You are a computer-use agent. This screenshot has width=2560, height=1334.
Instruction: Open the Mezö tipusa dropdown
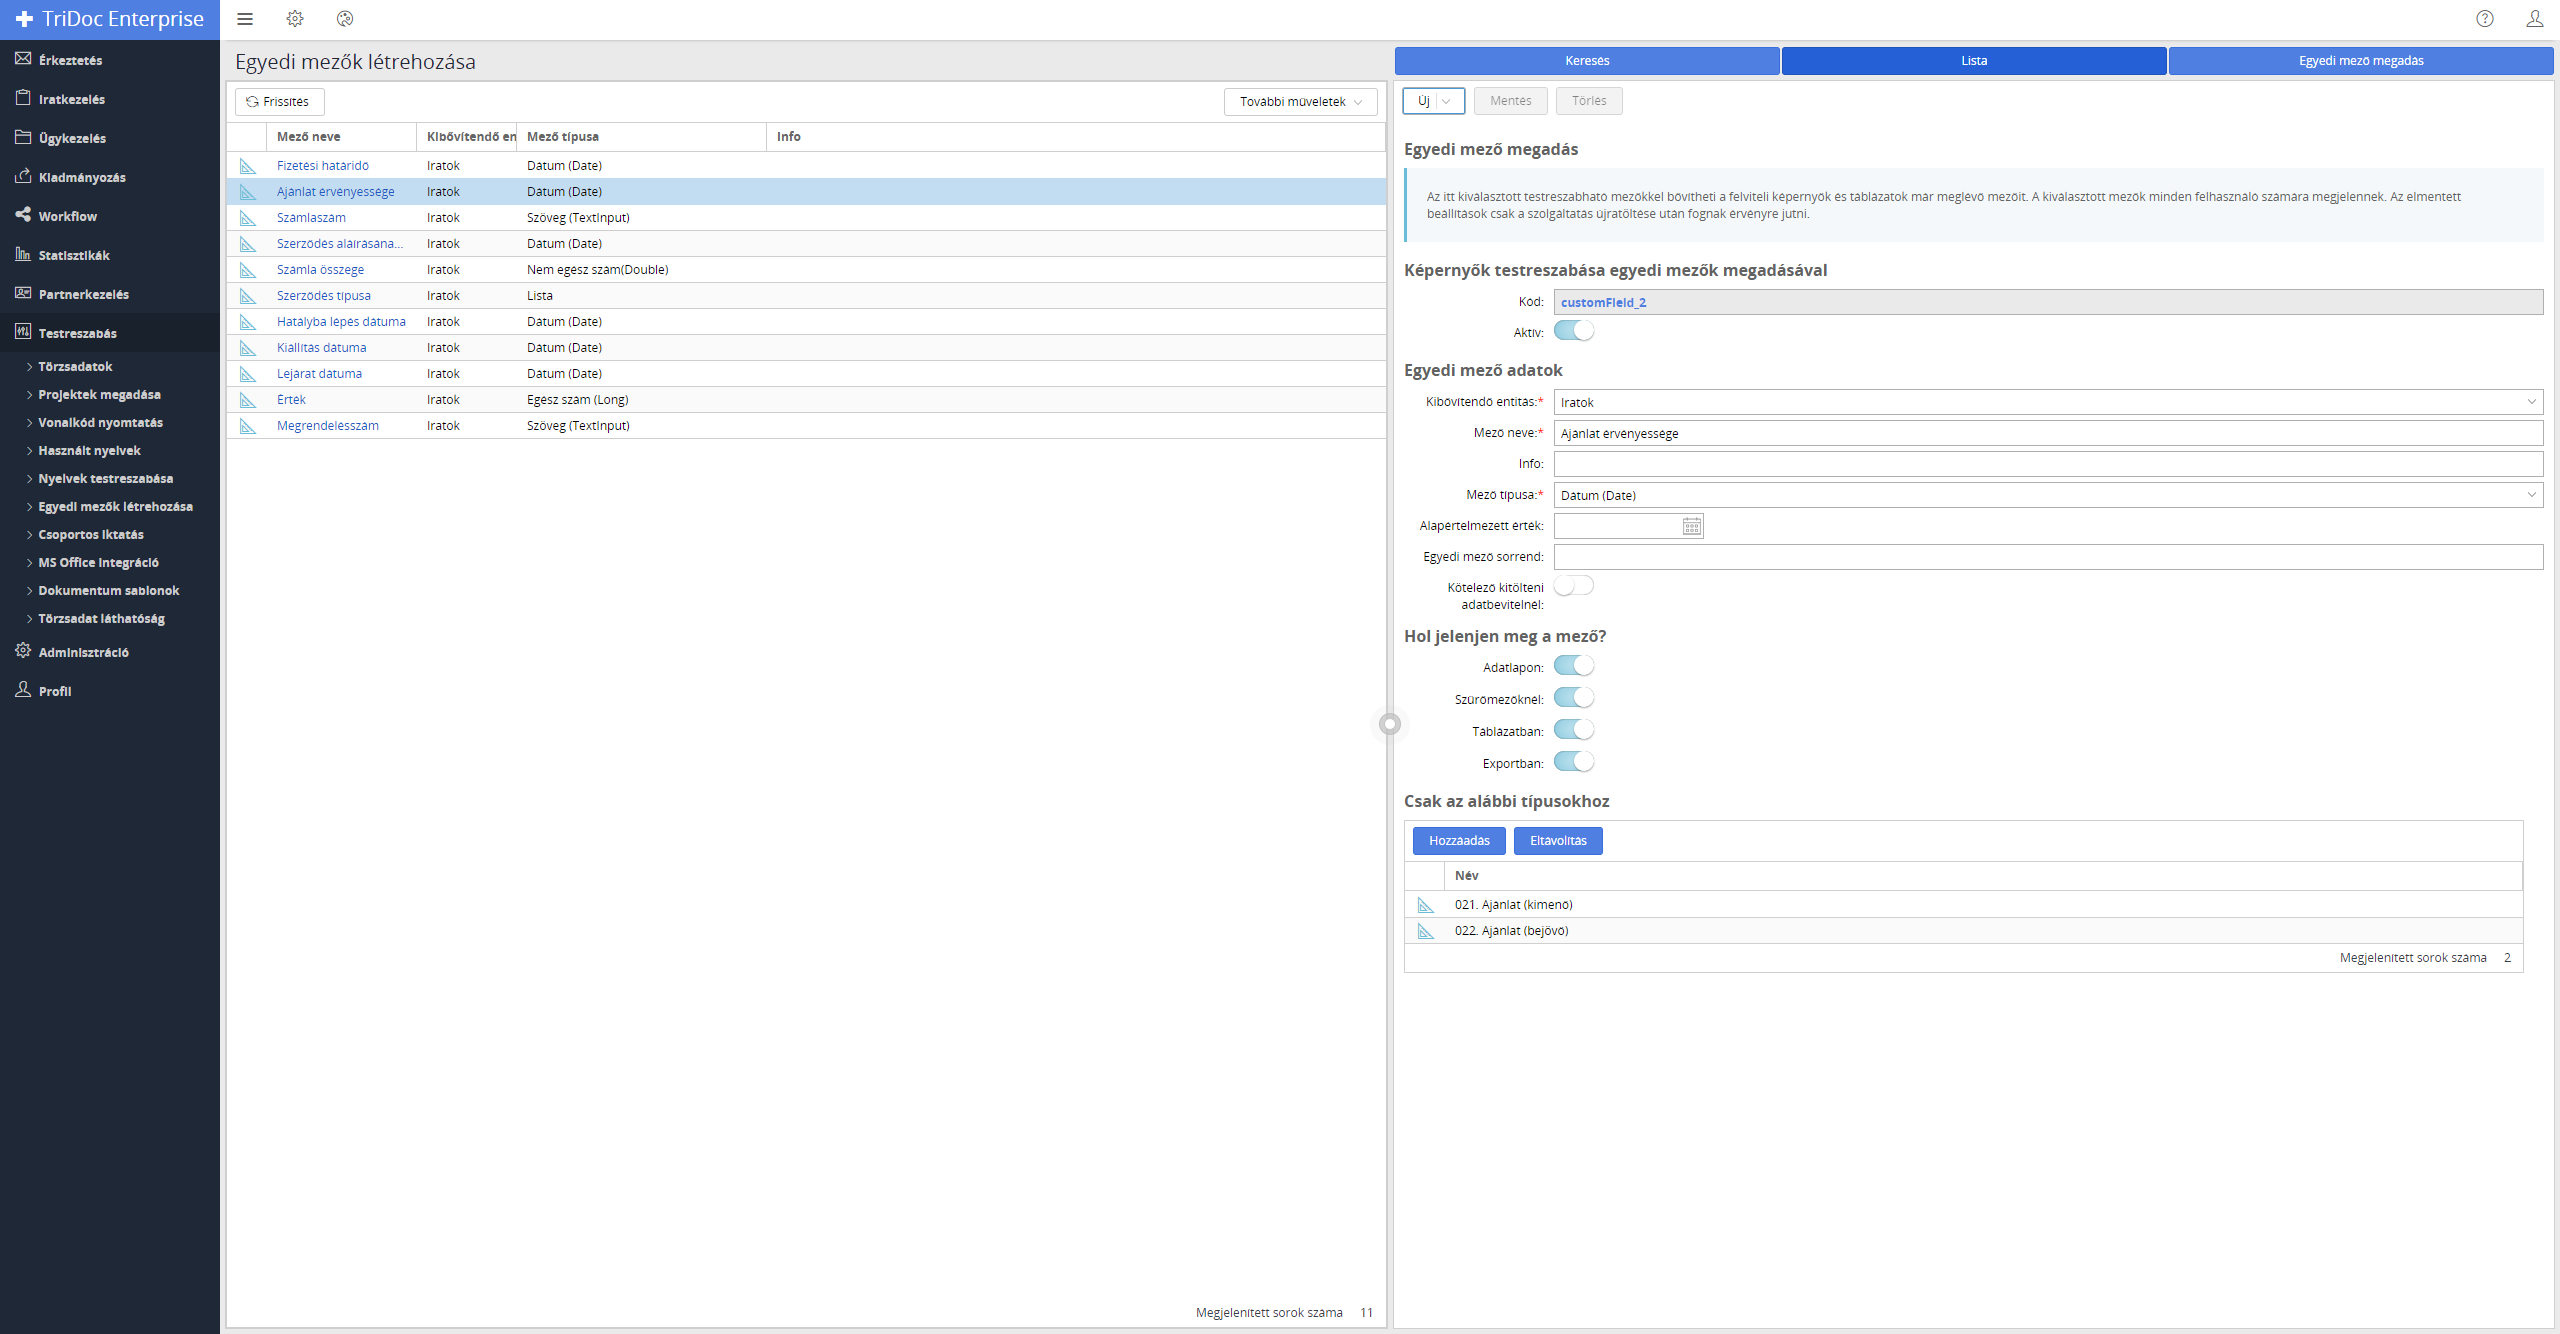(x=2047, y=495)
